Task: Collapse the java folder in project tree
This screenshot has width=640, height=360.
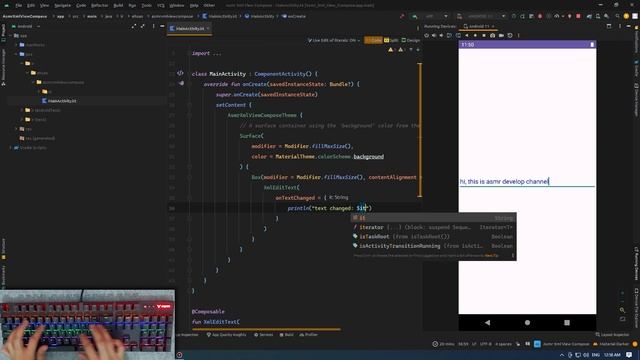Action: 17,54
